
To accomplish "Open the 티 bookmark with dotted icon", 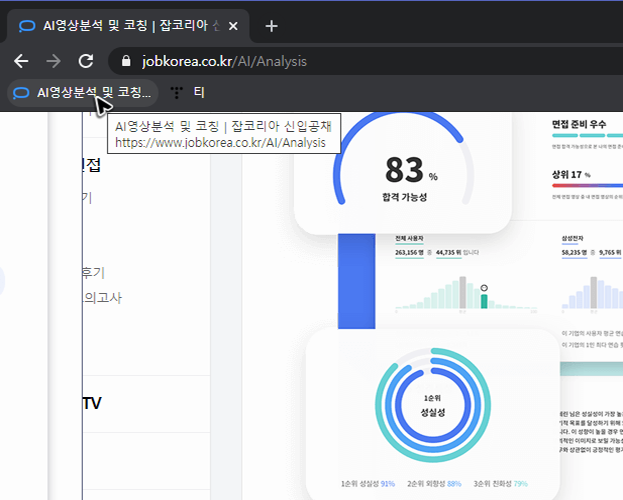I will coord(188,93).
